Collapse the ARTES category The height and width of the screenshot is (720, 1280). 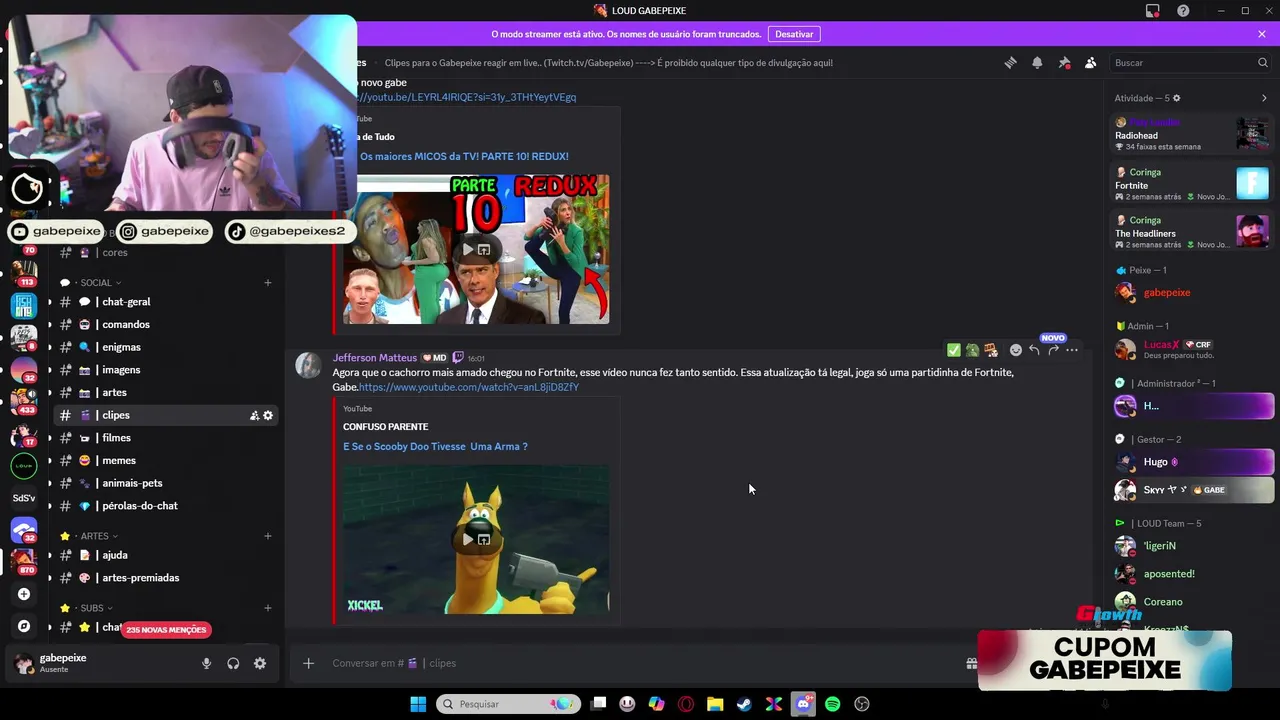tap(95, 536)
